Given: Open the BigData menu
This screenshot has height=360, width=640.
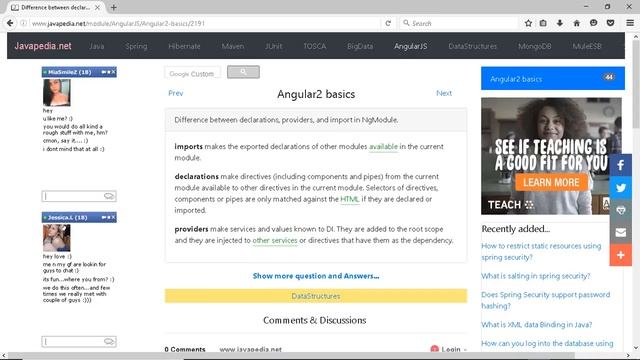Looking at the screenshot, I should pos(360,46).
